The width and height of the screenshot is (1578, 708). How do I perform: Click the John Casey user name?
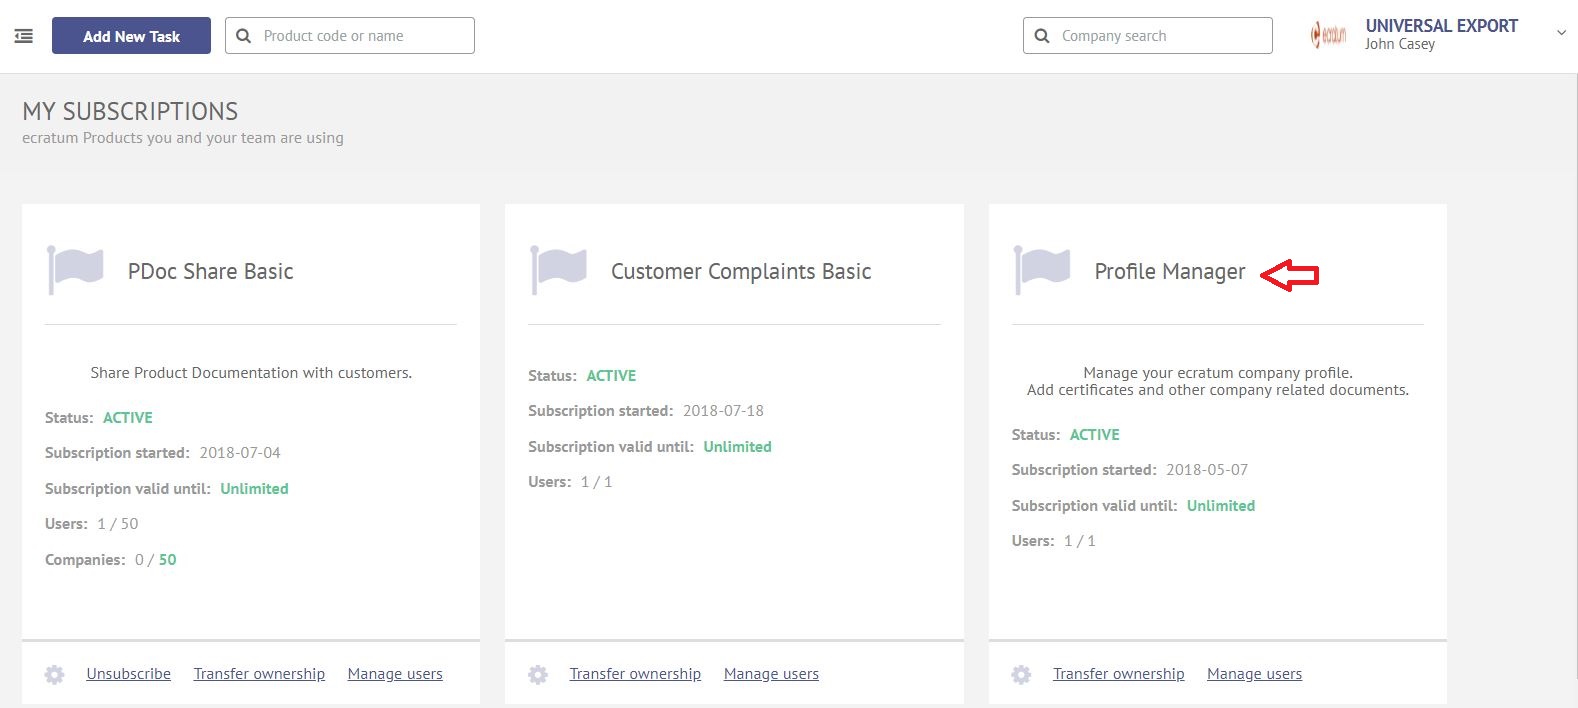(x=1399, y=44)
